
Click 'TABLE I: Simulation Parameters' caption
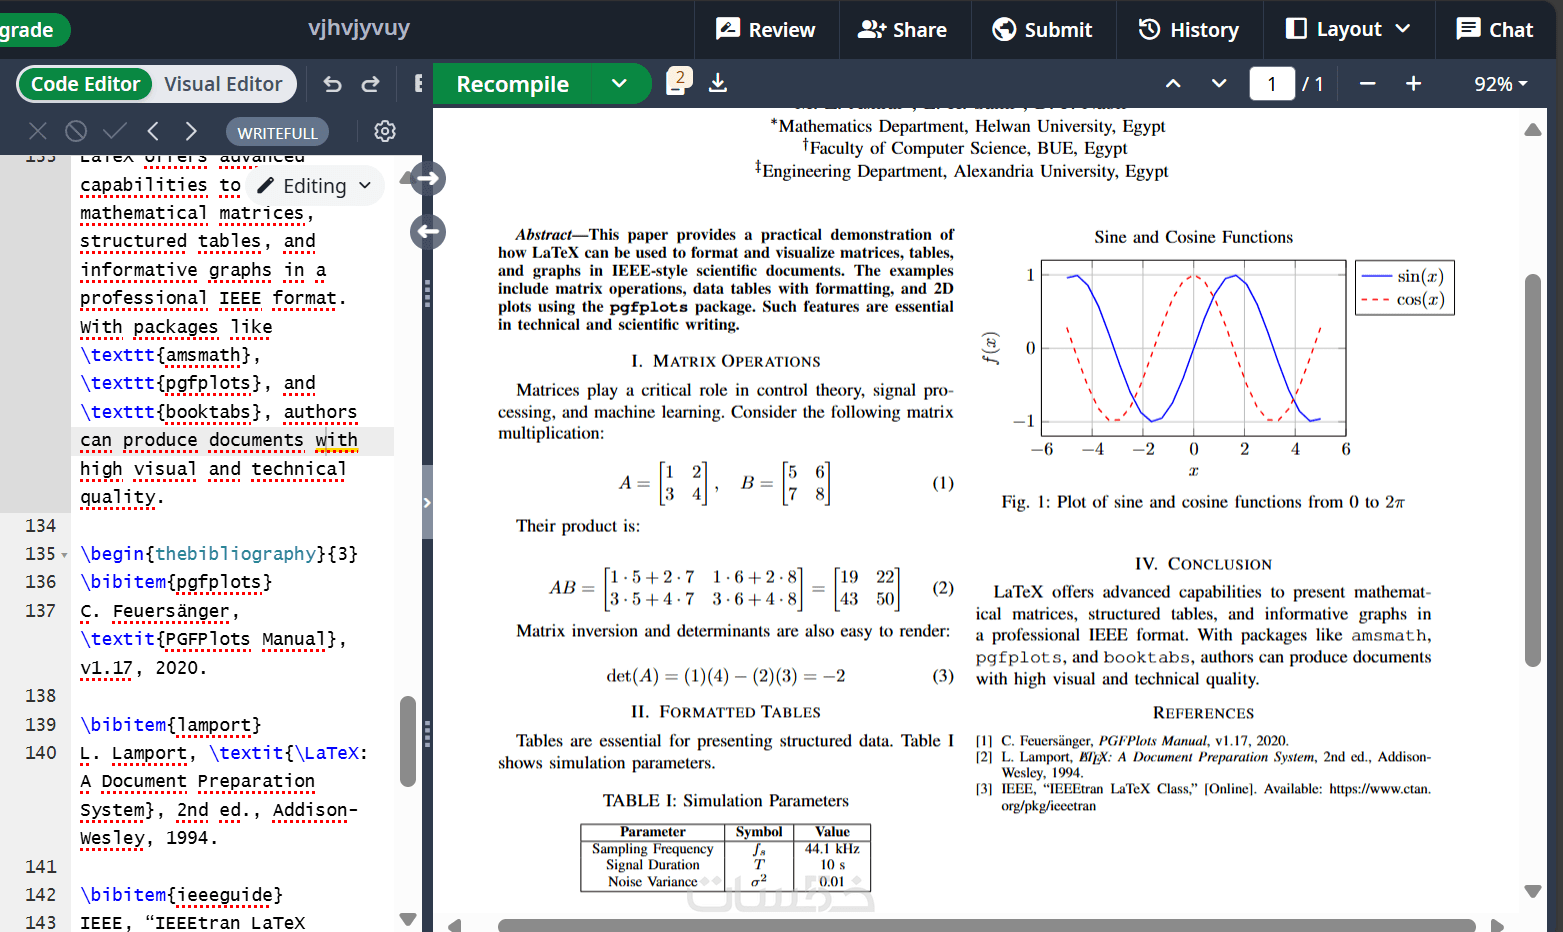click(725, 801)
